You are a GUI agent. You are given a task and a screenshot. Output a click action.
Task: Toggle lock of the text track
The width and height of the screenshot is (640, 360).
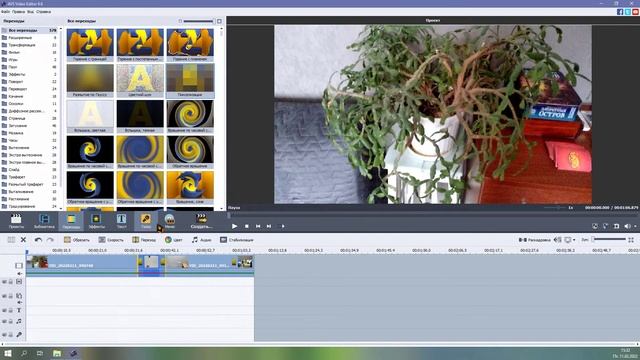pyautogui.click(x=11, y=310)
